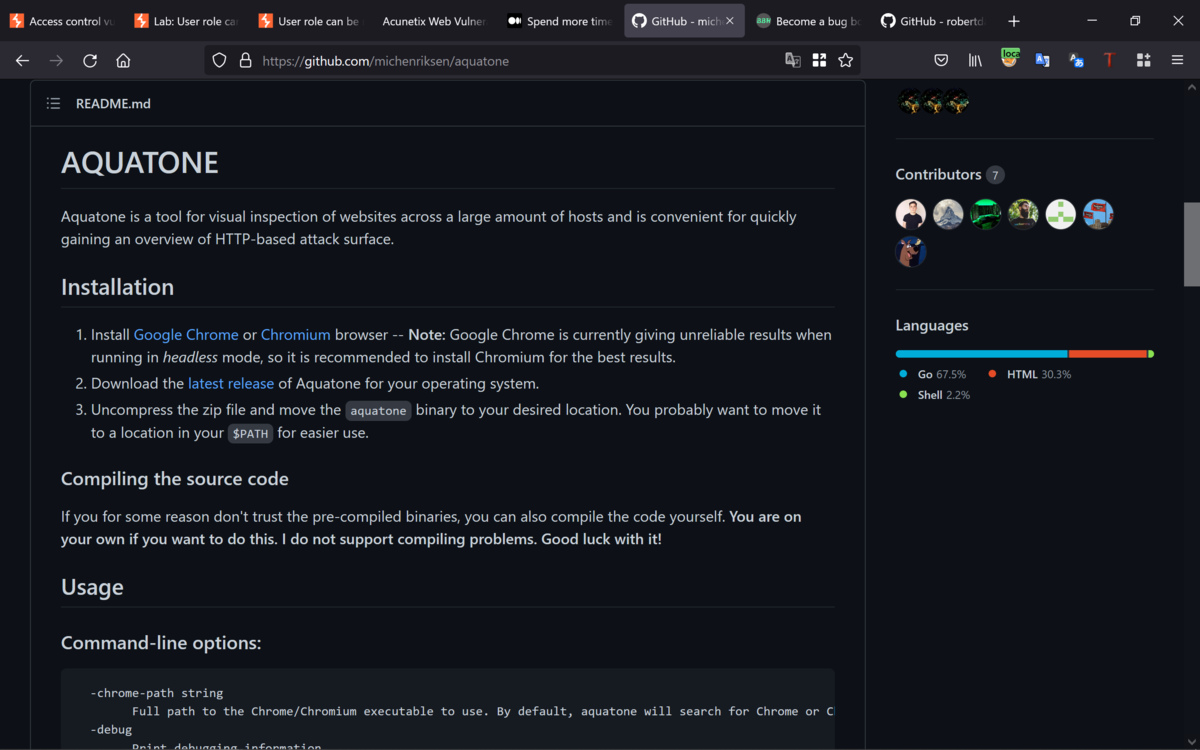Open the 'loca' badged extension
The image size is (1200, 750).
(1010, 59)
